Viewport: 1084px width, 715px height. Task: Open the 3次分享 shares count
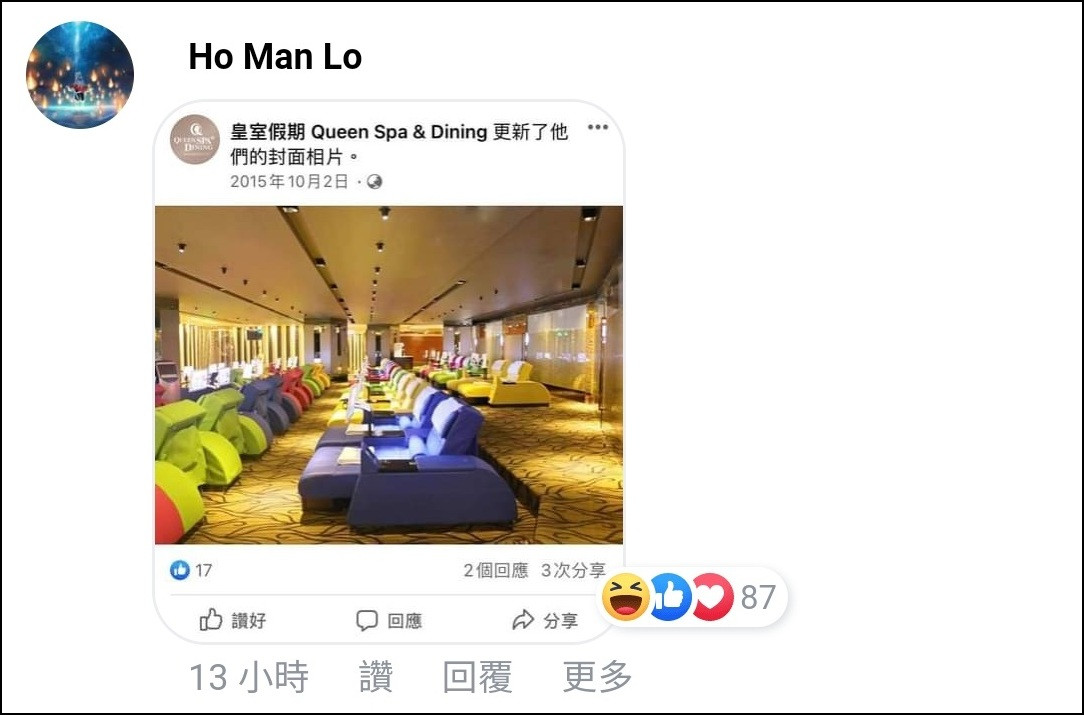[573, 570]
